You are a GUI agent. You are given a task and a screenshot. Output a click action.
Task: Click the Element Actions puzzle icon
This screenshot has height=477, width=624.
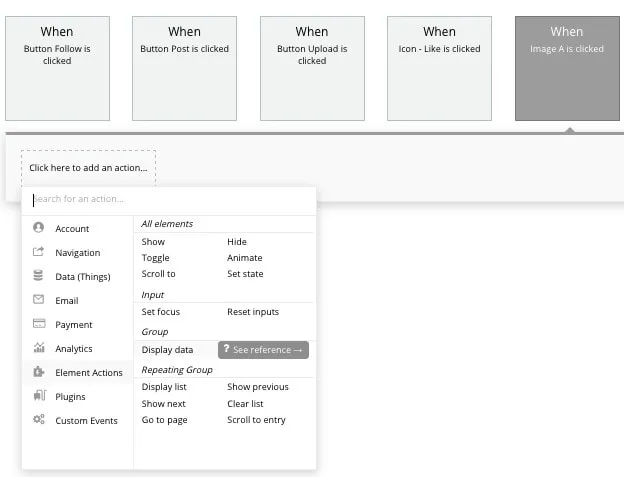[x=39, y=372]
